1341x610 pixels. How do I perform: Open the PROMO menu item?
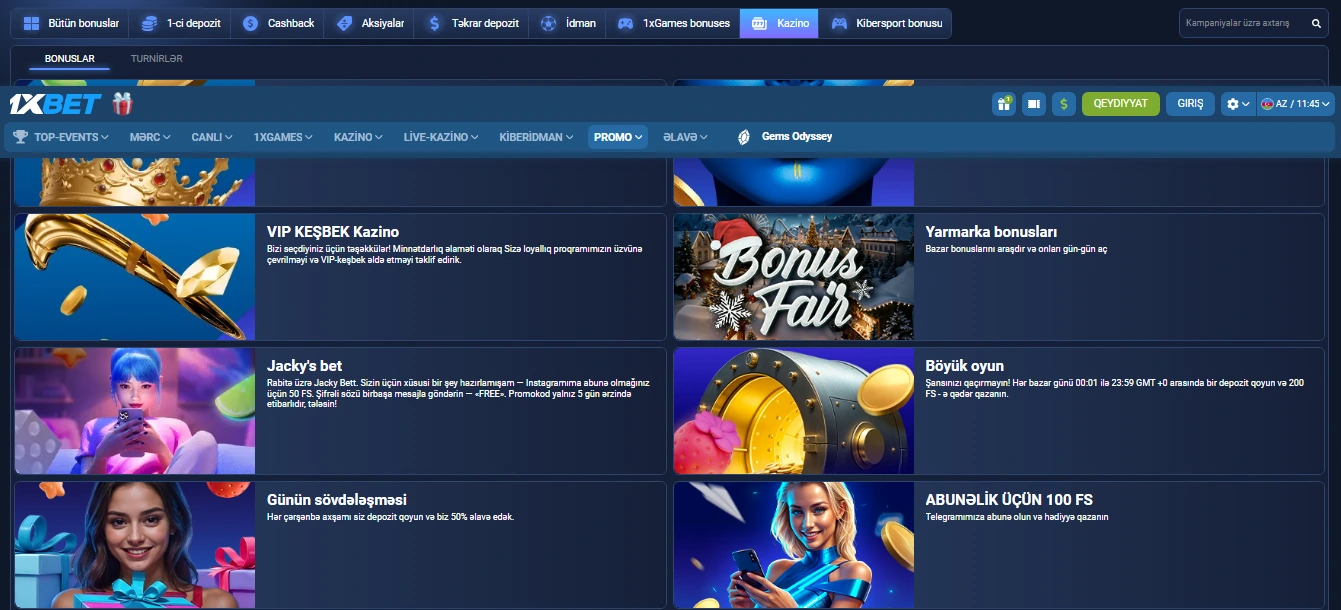(617, 137)
